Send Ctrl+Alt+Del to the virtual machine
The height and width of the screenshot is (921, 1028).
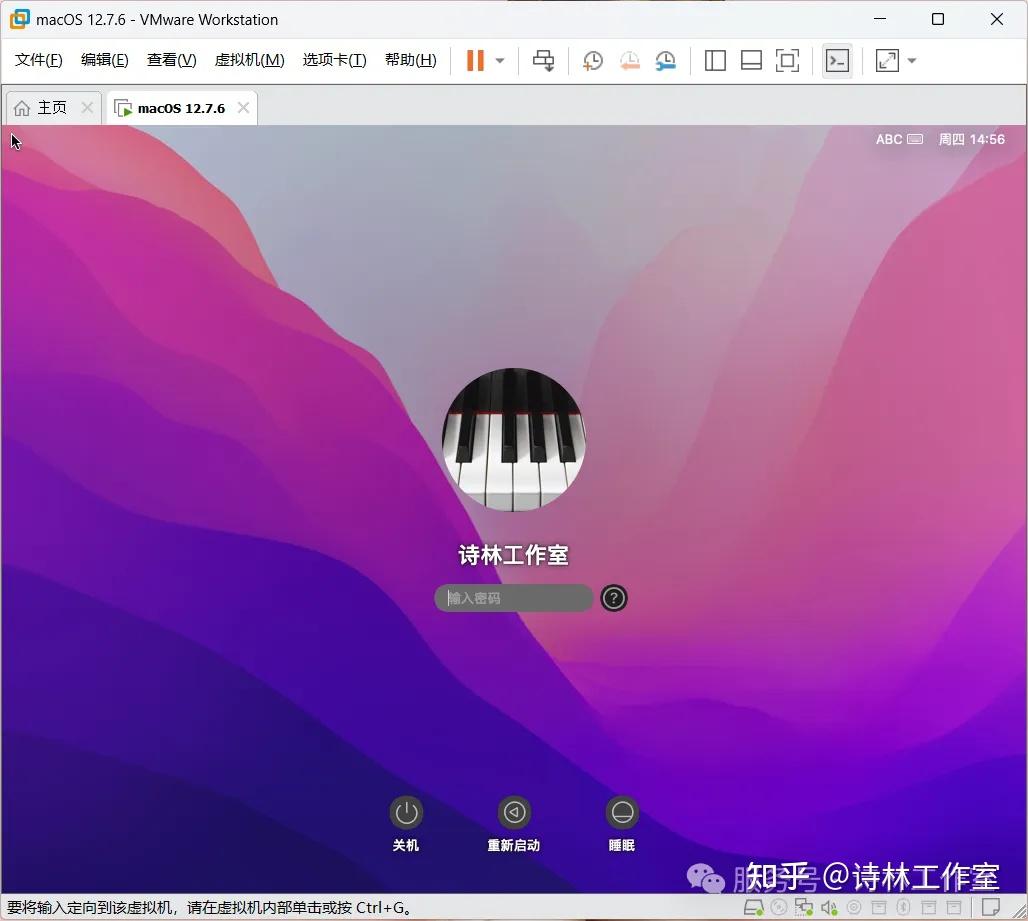(x=544, y=61)
